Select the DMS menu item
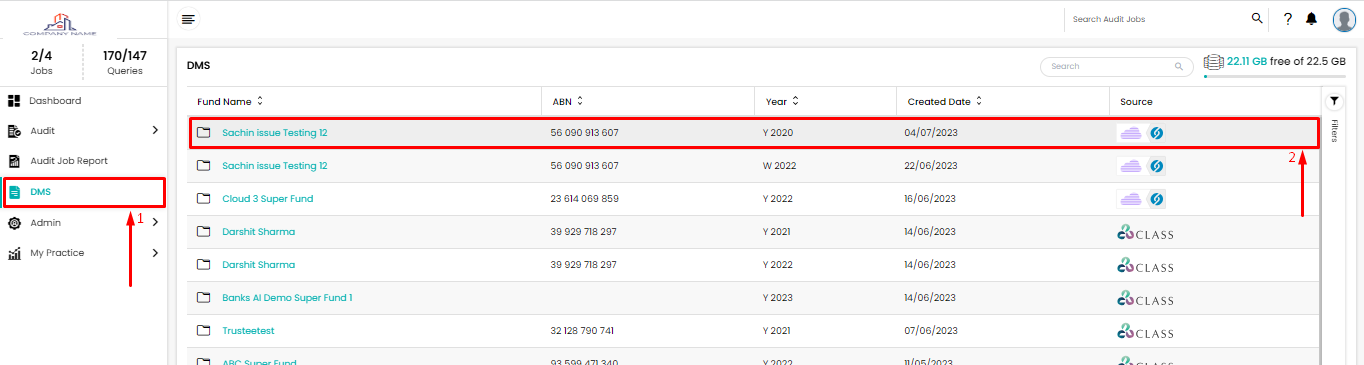1364x365 pixels. tap(84, 191)
